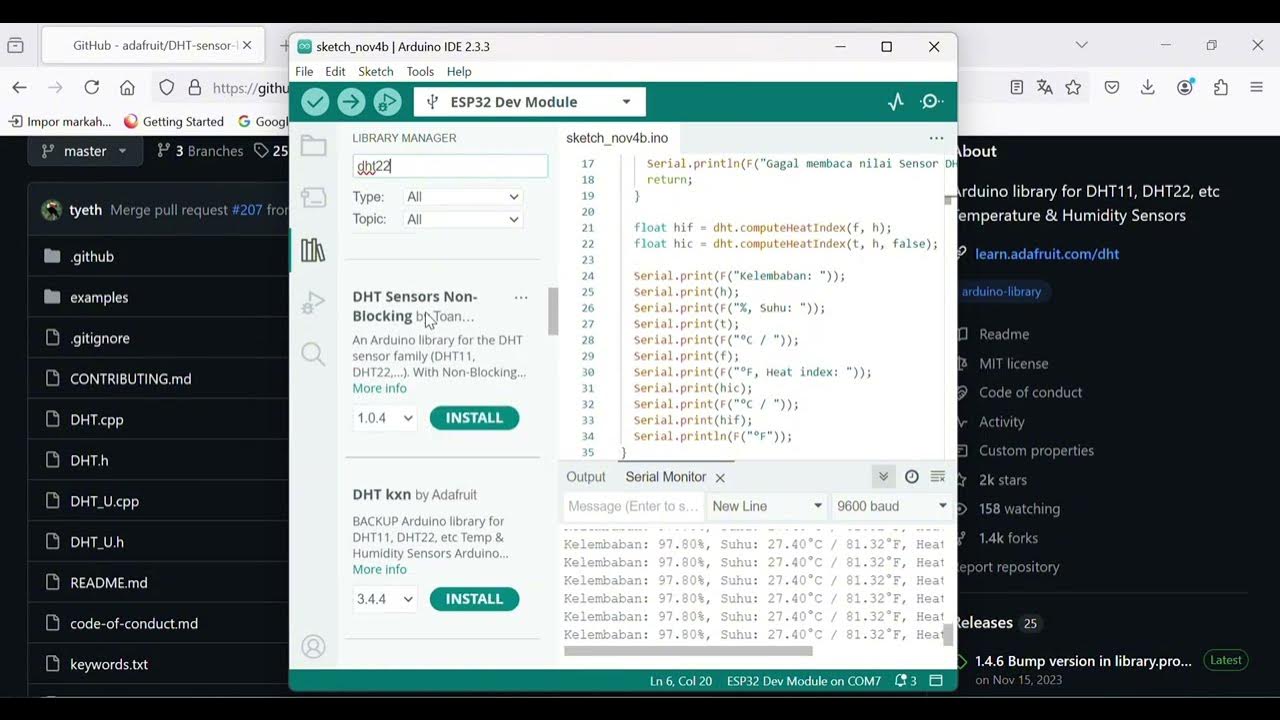The image size is (1280, 720).
Task: Click the Serial Monitor message input
Action: (x=633, y=506)
